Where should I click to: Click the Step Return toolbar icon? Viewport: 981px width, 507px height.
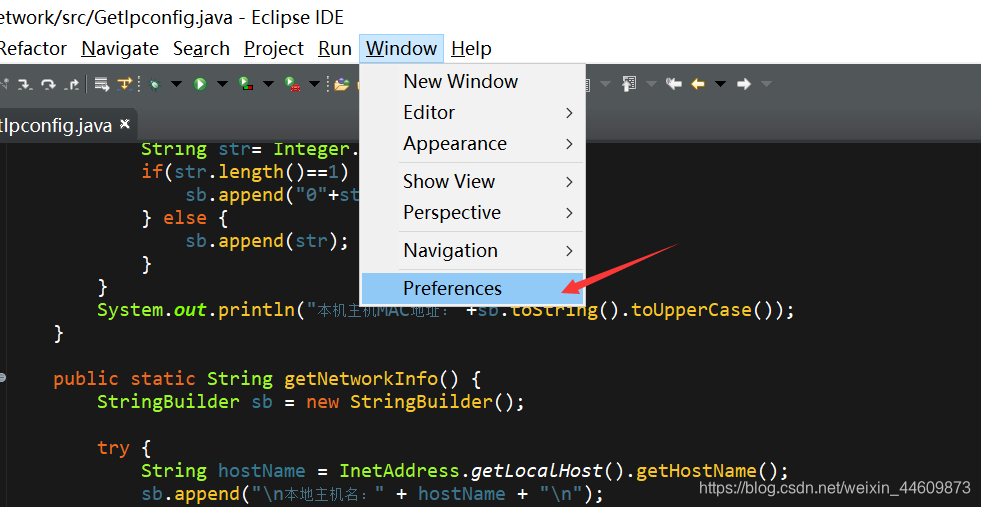pos(71,84)
